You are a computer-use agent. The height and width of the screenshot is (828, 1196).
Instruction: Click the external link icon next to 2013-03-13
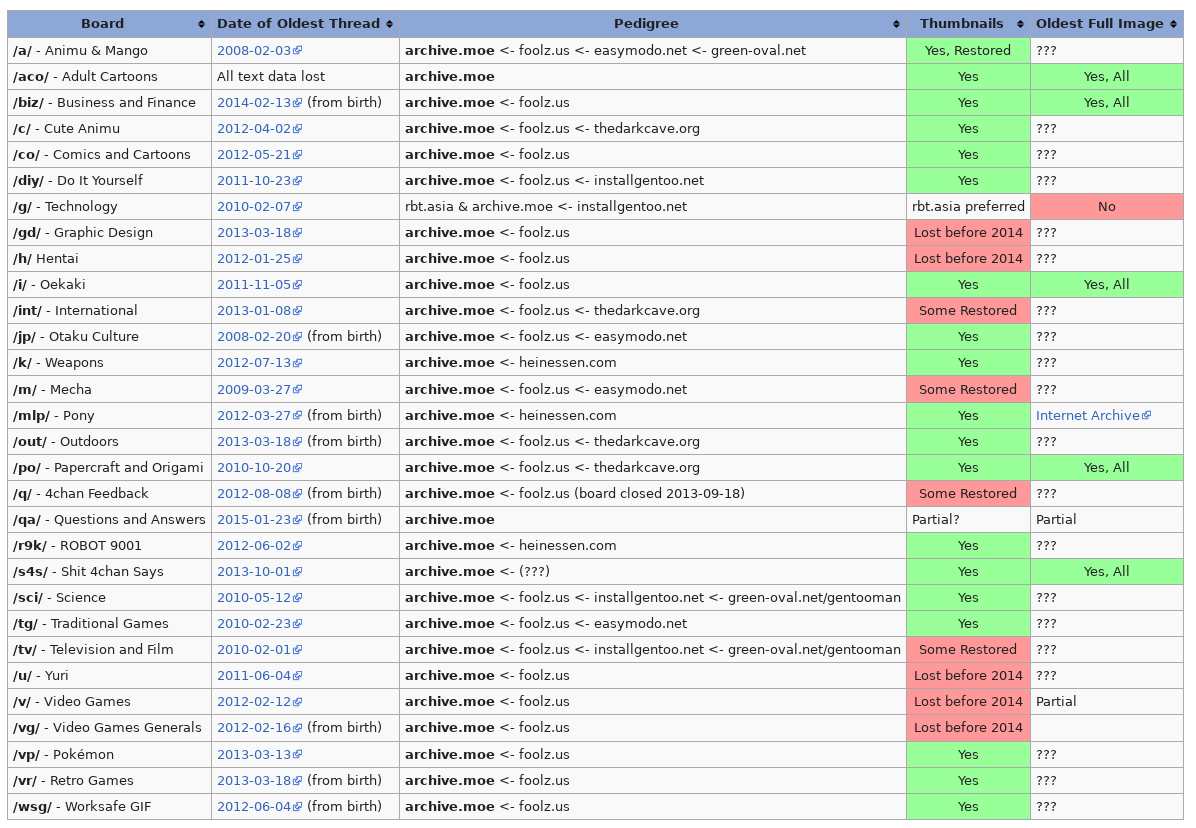tap(298, 755)
